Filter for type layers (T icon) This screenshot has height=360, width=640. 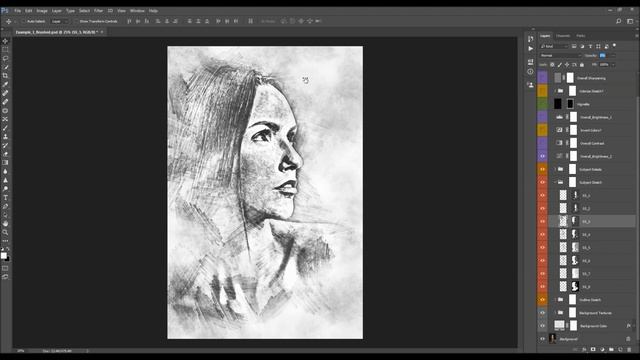pyautogui.click(x=590, y=47)
